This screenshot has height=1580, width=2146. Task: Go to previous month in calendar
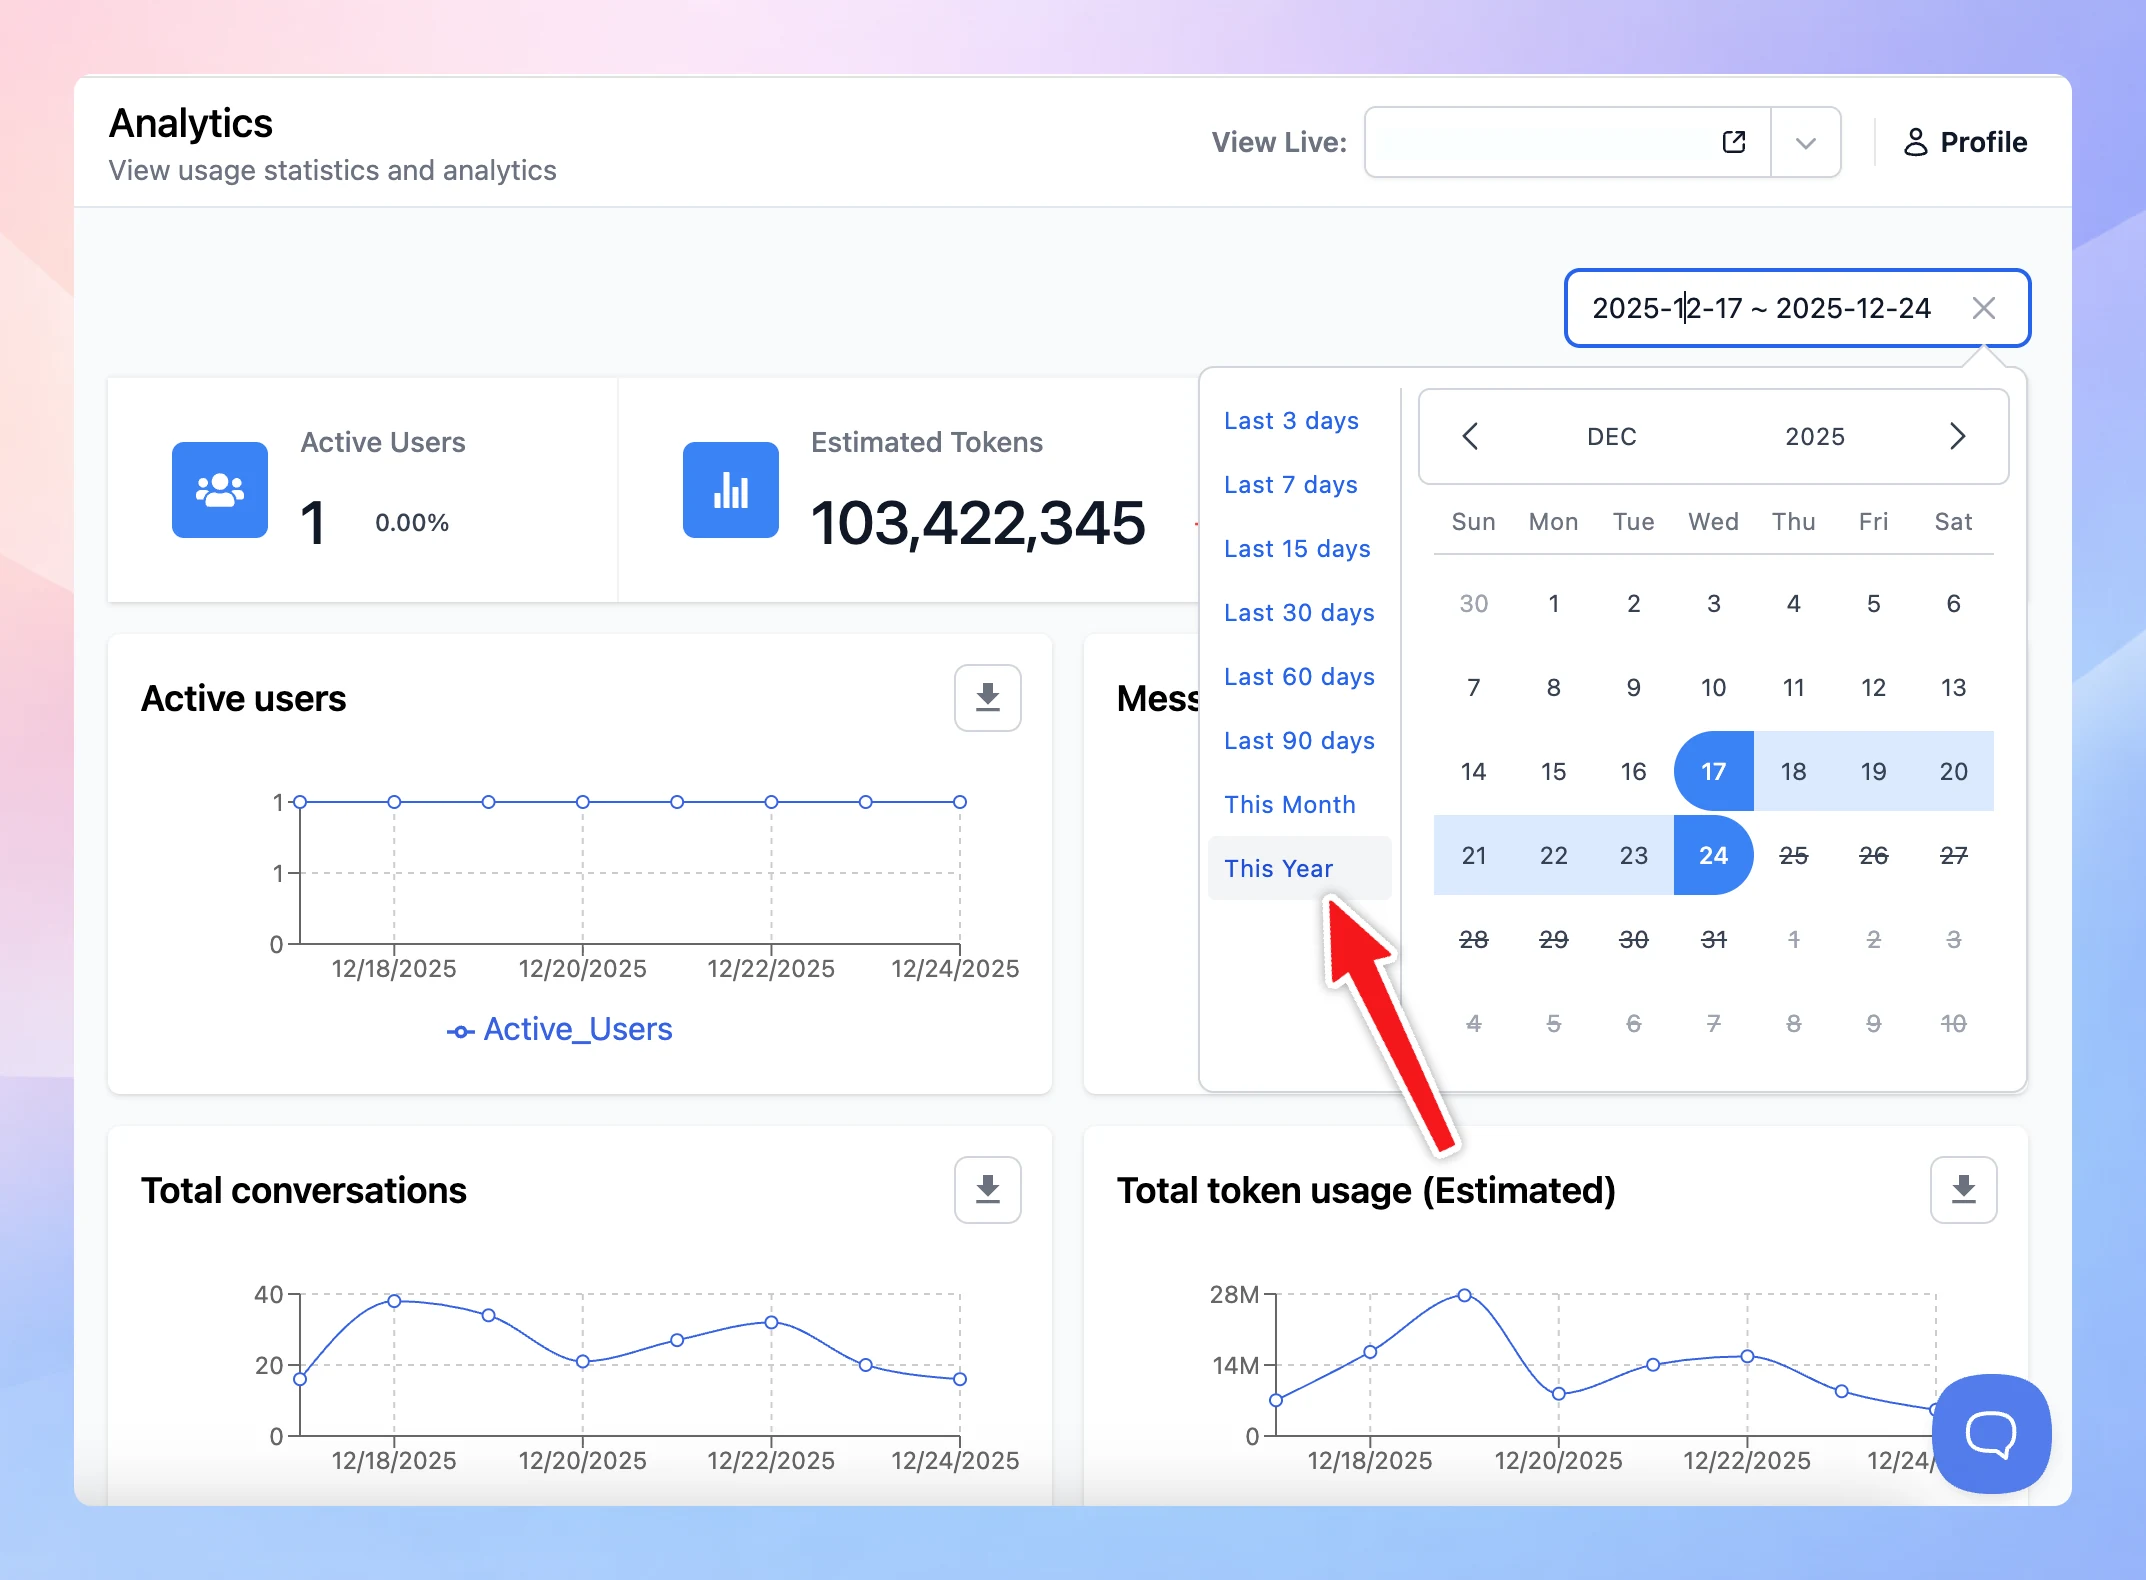[1470, 436]
